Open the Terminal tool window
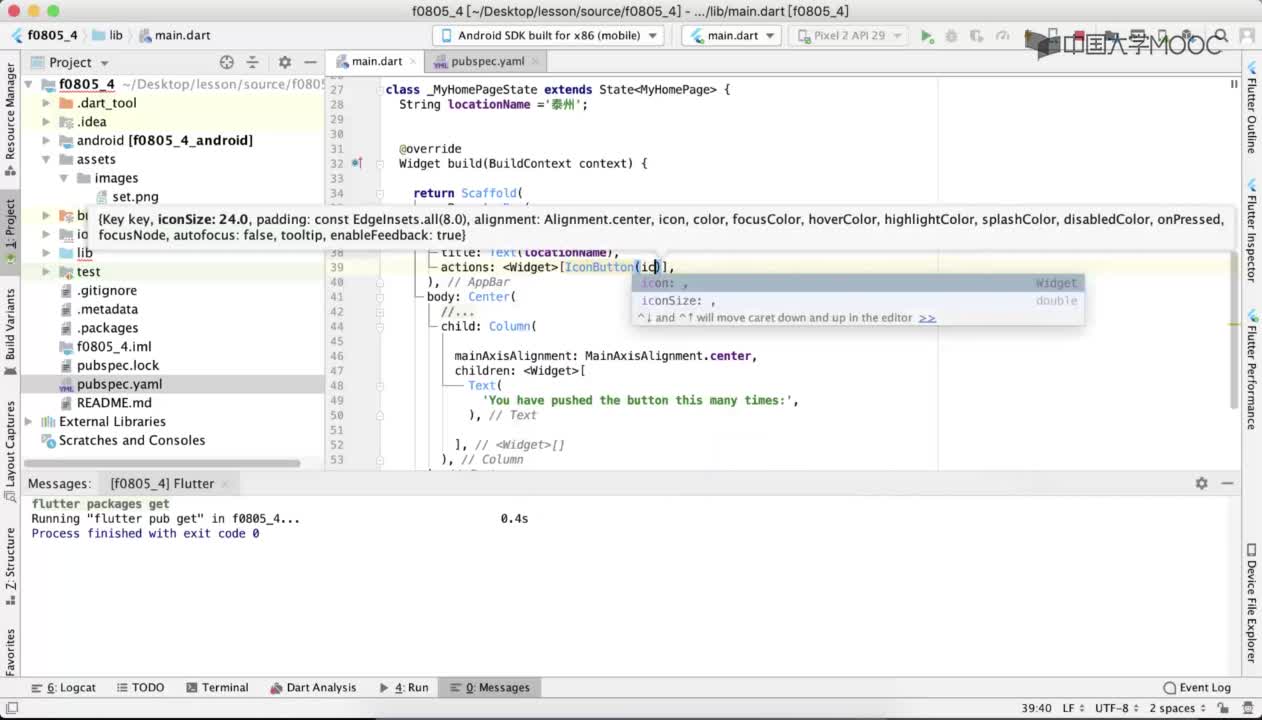Image resolution: width=1262 pixels, height=720 pixels. (x=216, y=687)
